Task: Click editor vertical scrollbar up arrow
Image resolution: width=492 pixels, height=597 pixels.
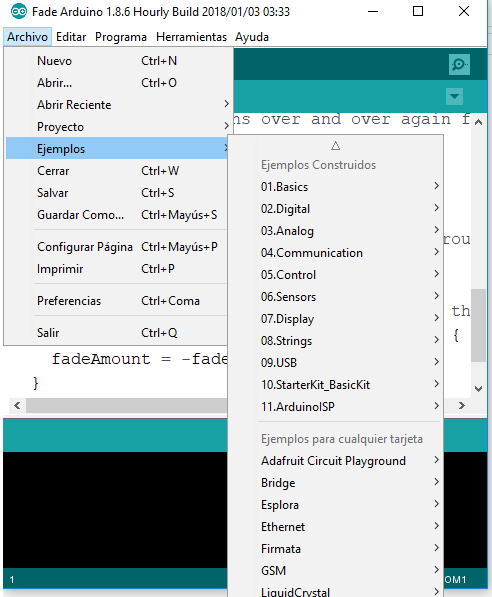Action: [x=479, y=122]
